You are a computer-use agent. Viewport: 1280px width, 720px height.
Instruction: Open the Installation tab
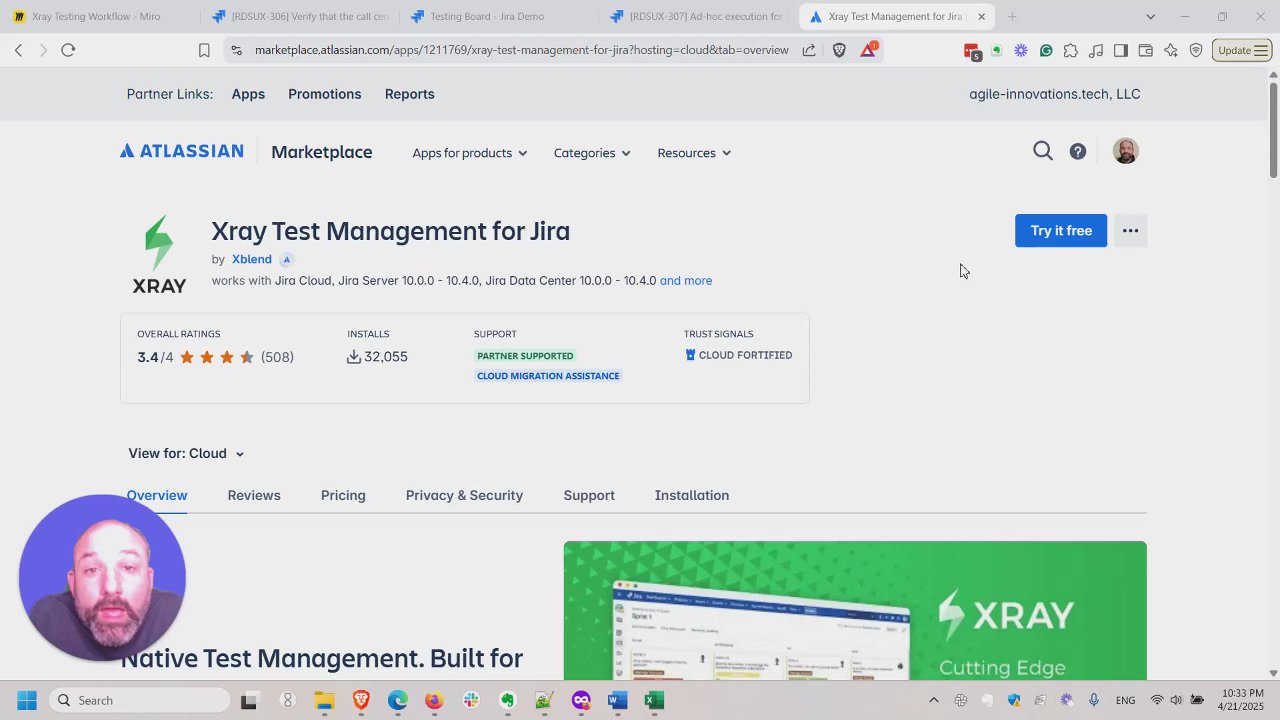[692, 495]
